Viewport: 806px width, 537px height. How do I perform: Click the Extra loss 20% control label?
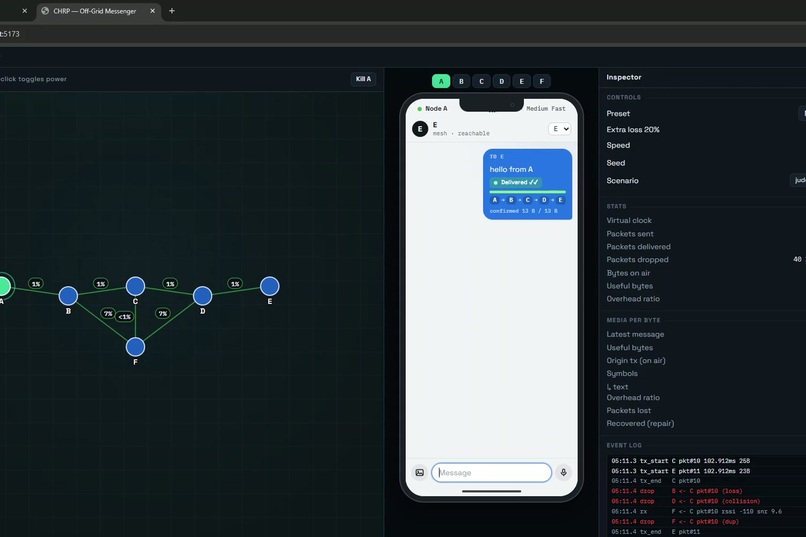[x=633, y=129]
